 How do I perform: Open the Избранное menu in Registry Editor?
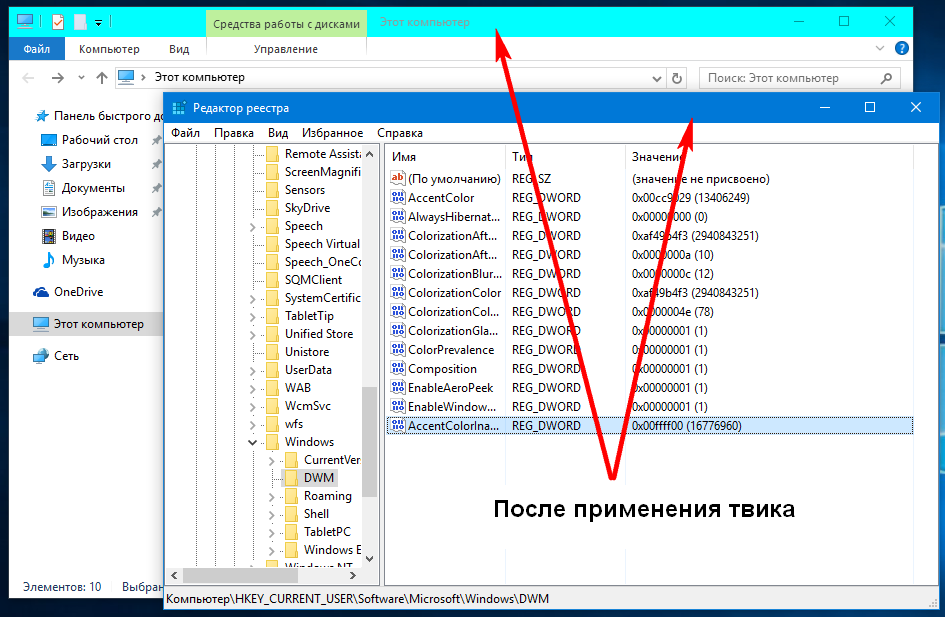(x=333, y=133)
